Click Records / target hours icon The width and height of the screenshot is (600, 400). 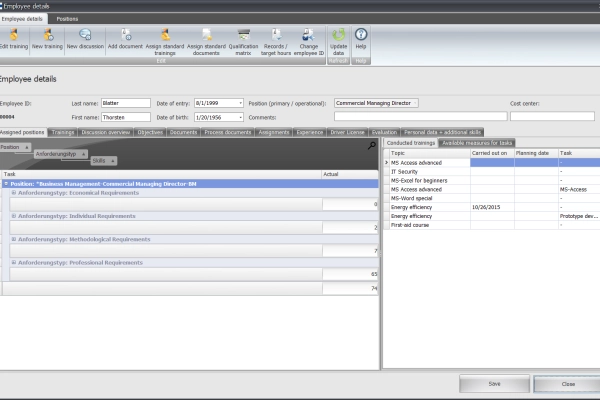tap(277, 36)
